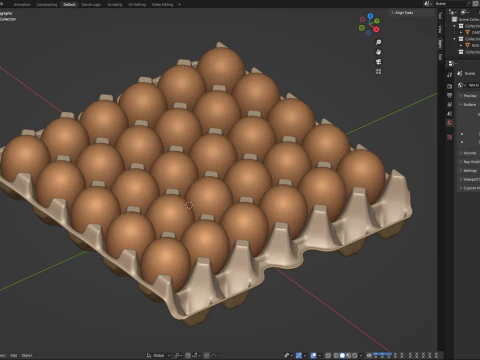The width and height of the screenshot is (480, 360).
Task: Open the Add menu in viewport header
Action: (14, 355)
